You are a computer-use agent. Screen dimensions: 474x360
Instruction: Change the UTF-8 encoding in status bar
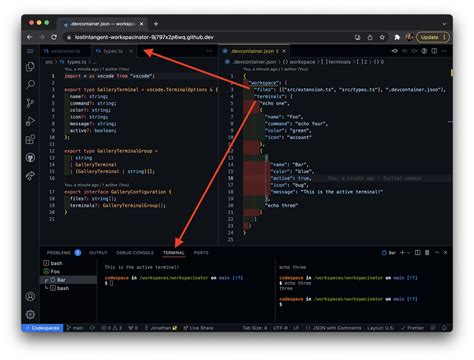(280, 328)
